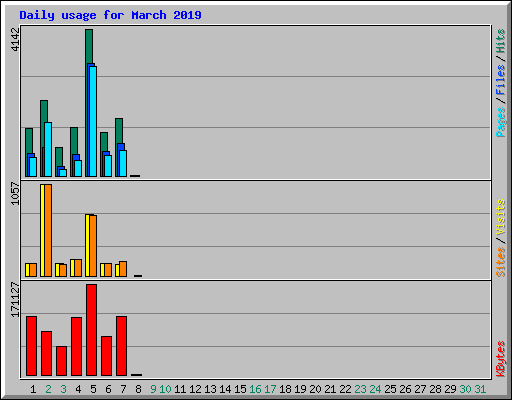Image resolution: width=512 pixels, height=400 pixels.
Task: Click green day label 31 on the axis
Action: pos(480,389)
